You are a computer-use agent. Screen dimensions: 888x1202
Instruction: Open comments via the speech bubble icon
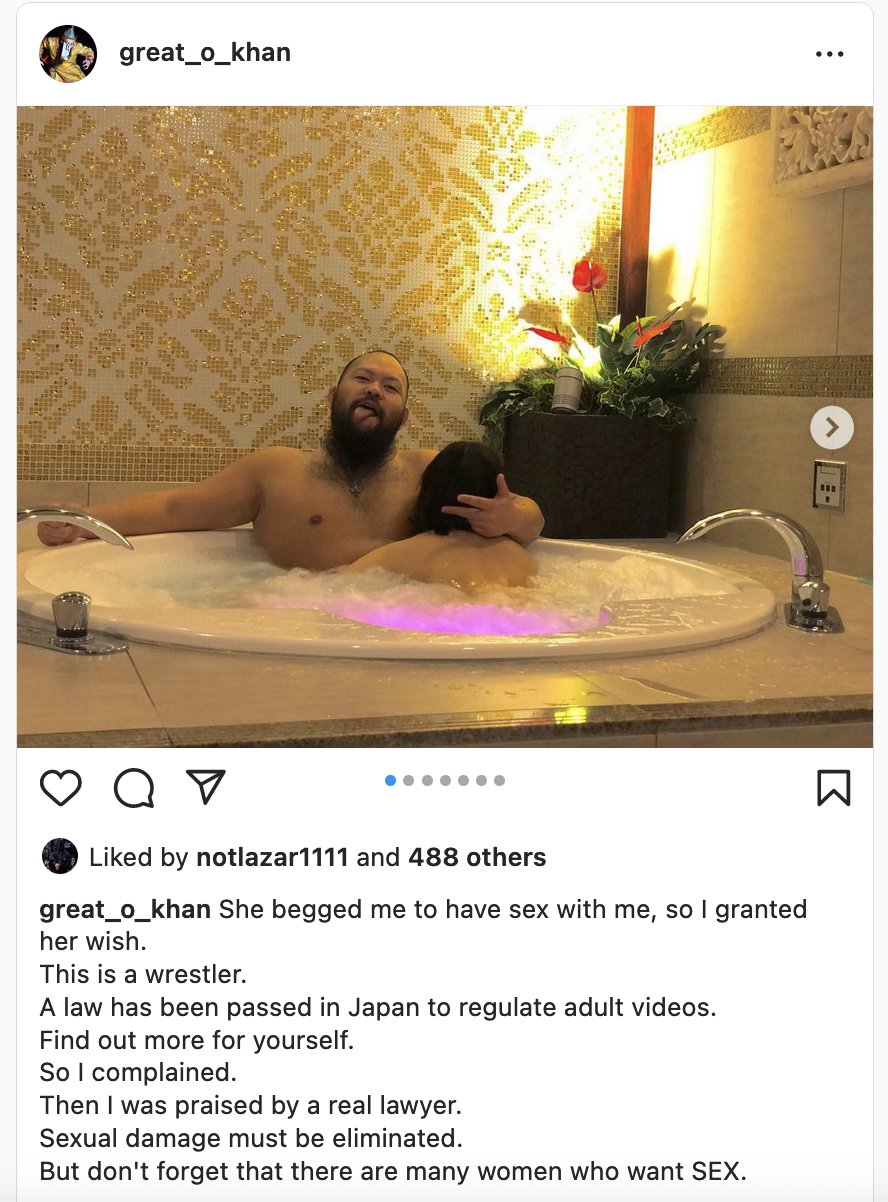(x=134, y=788)
